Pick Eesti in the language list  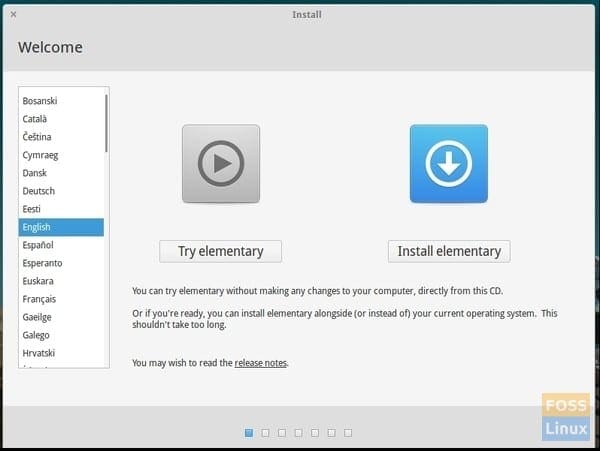61,209
